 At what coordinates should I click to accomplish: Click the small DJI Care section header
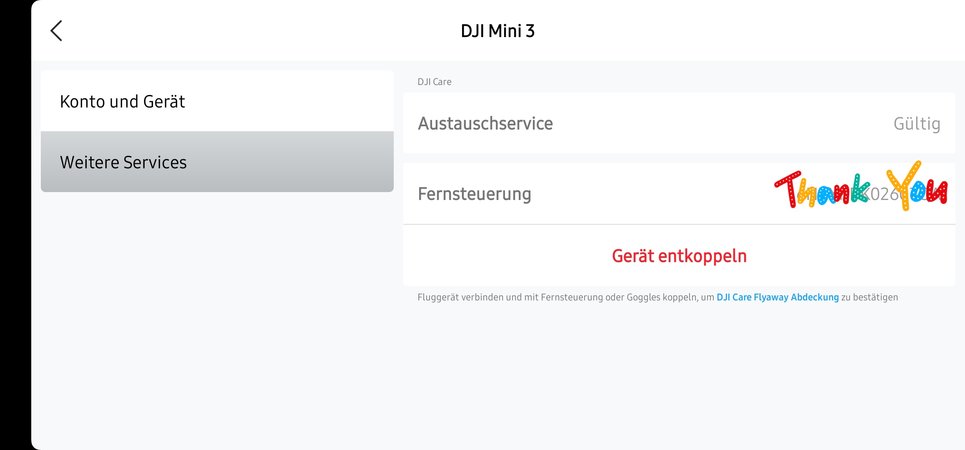tap(434, 82)
